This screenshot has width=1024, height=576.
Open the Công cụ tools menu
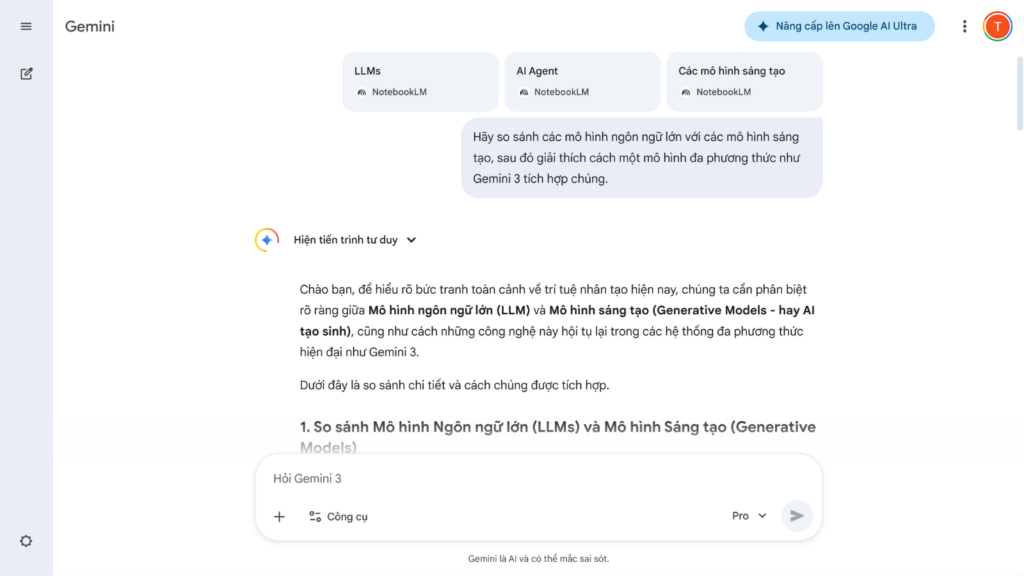point(338,516)
